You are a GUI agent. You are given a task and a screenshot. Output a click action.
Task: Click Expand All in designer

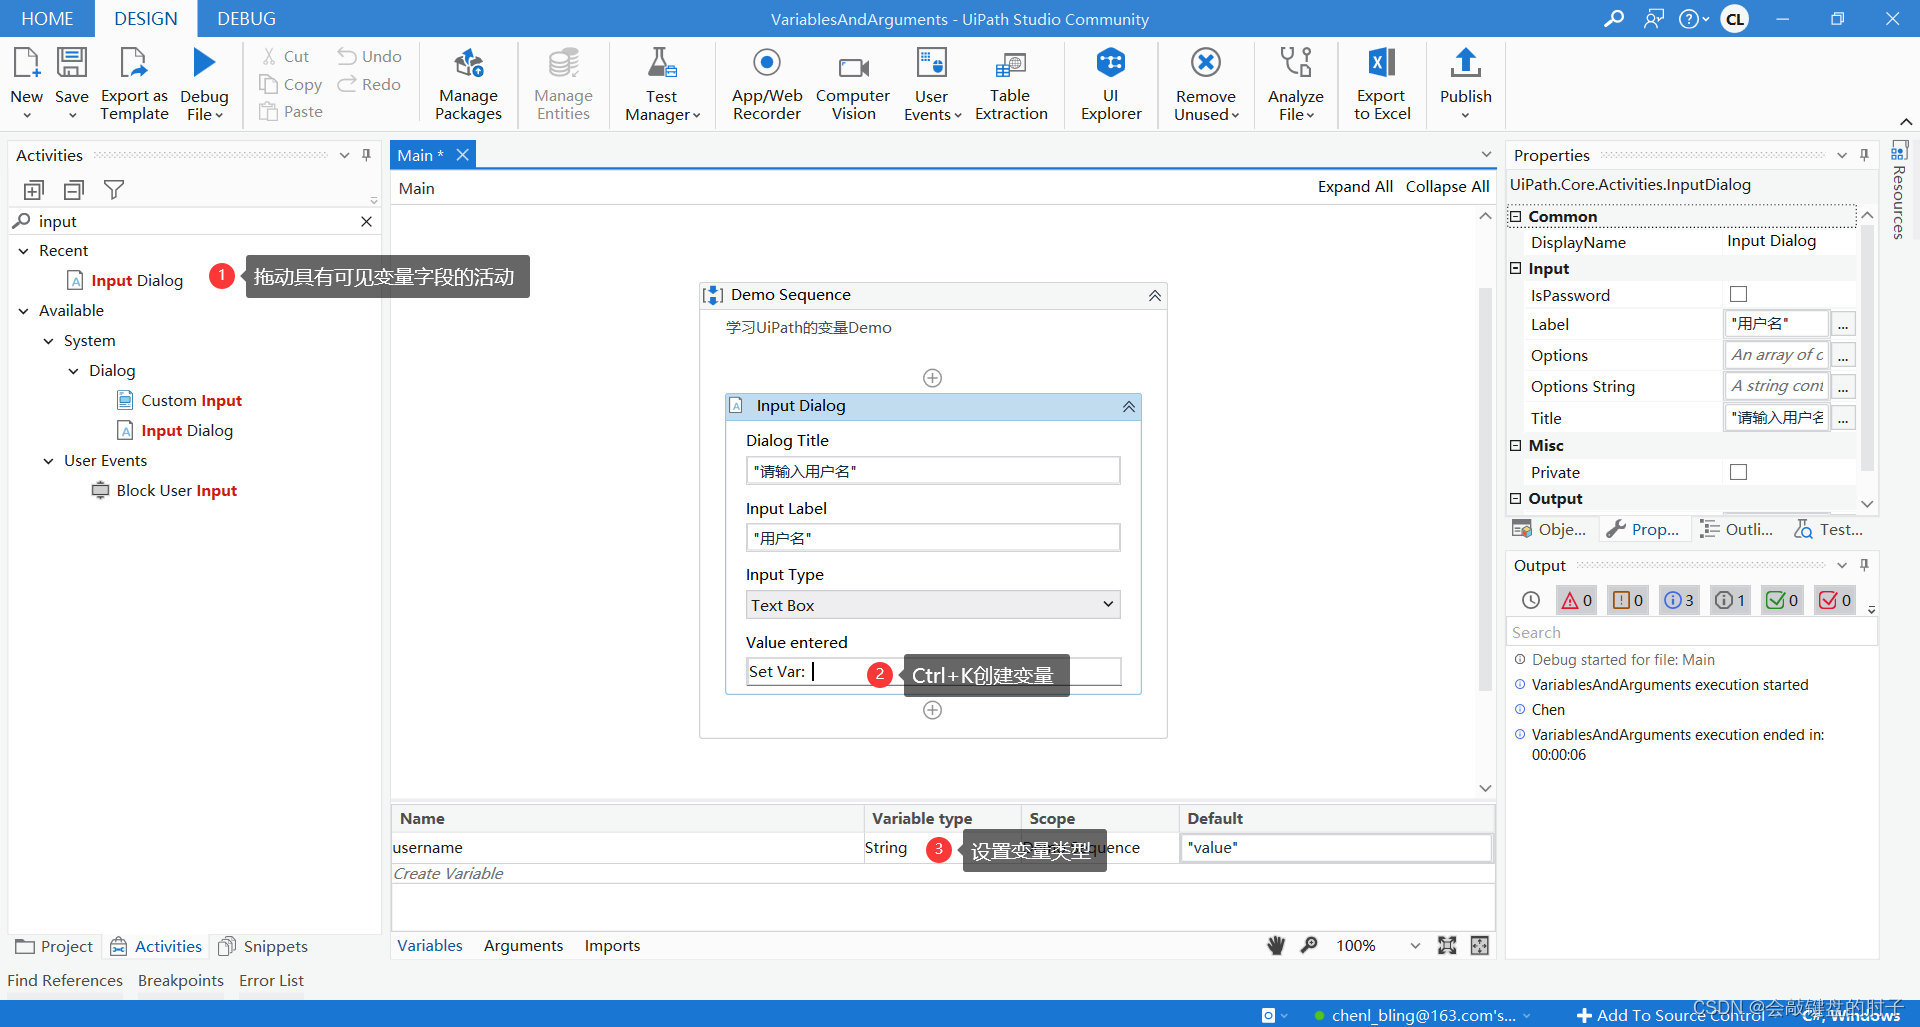click(1355, 187)
